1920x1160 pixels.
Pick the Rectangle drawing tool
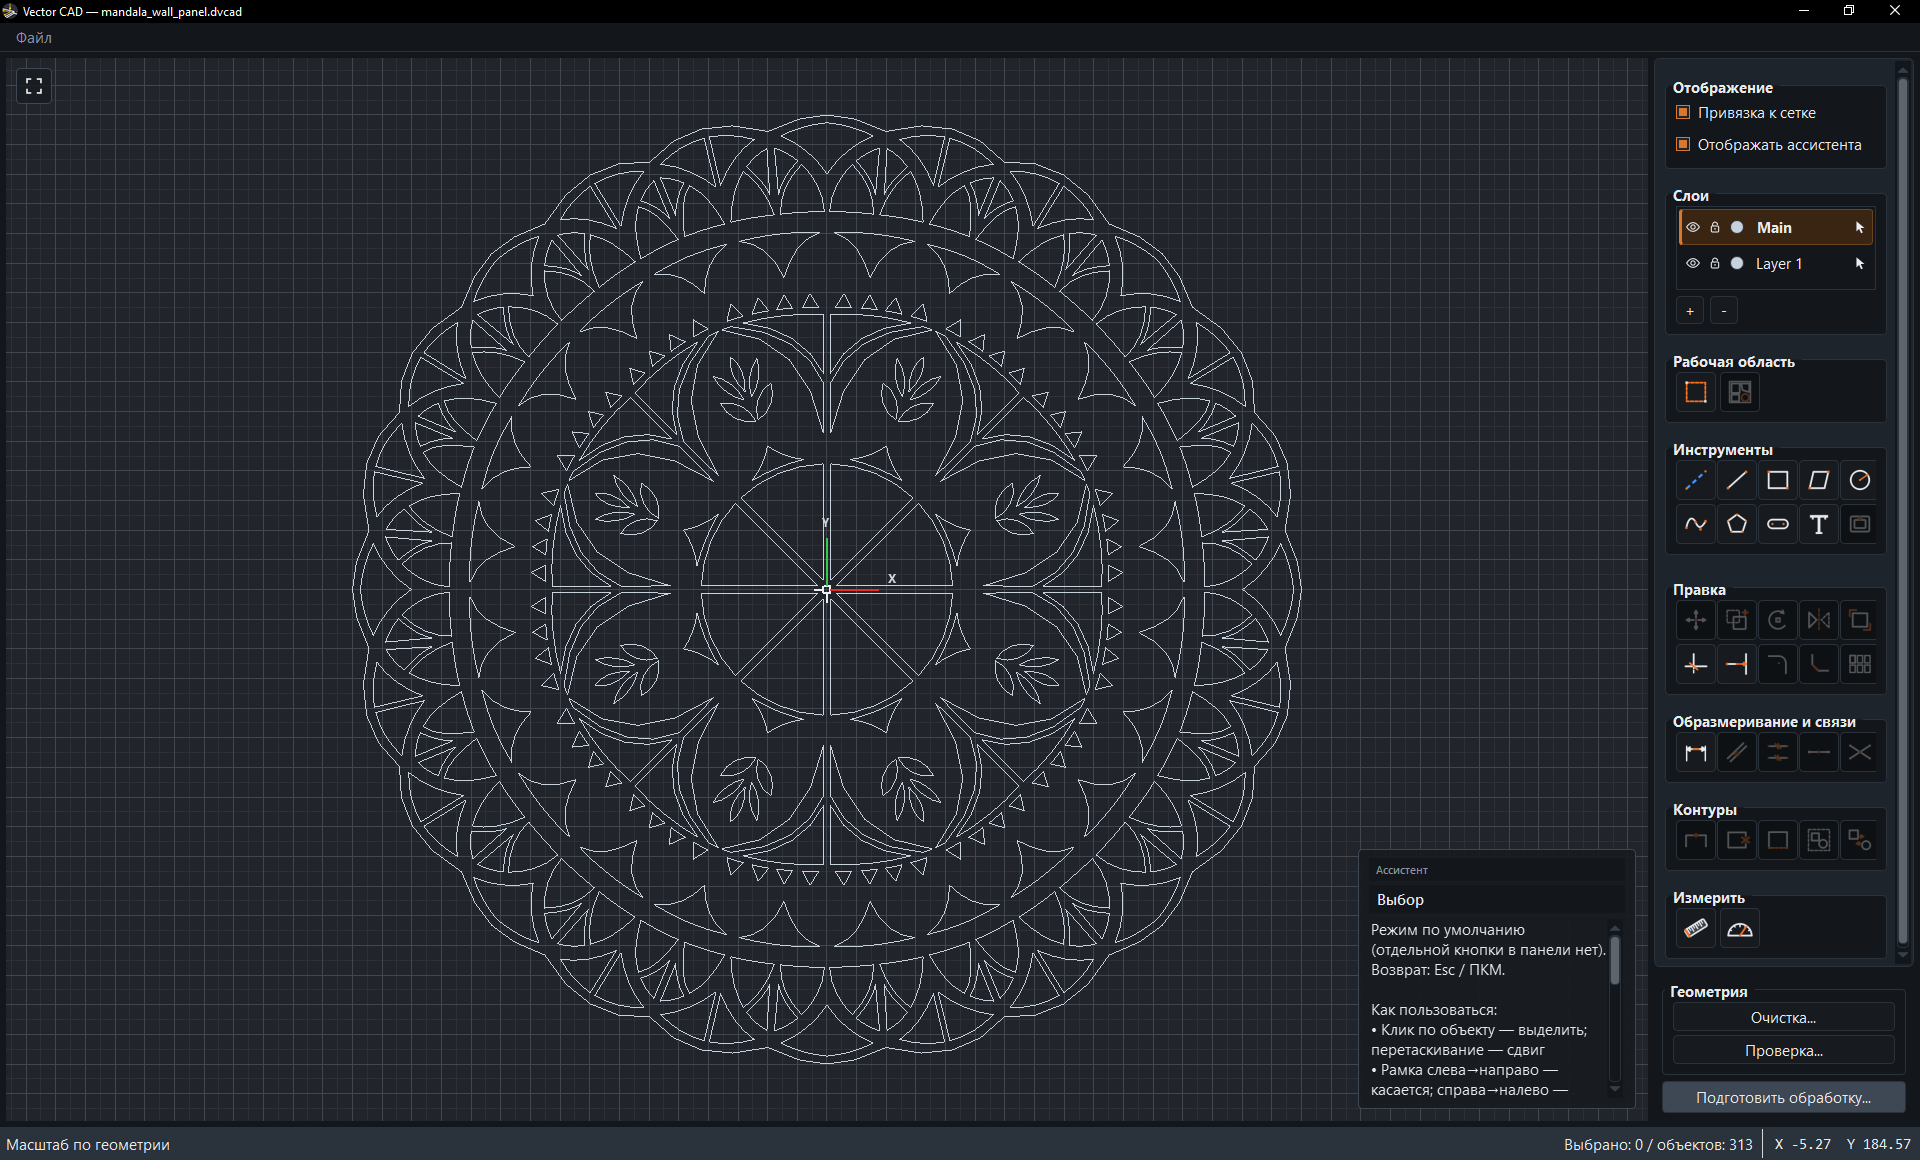(1778, 481)
